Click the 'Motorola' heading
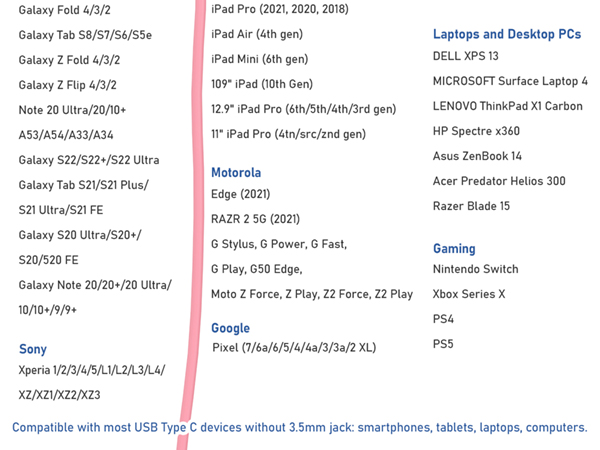This screenshot has height=450, width=600. coord(236,173)
